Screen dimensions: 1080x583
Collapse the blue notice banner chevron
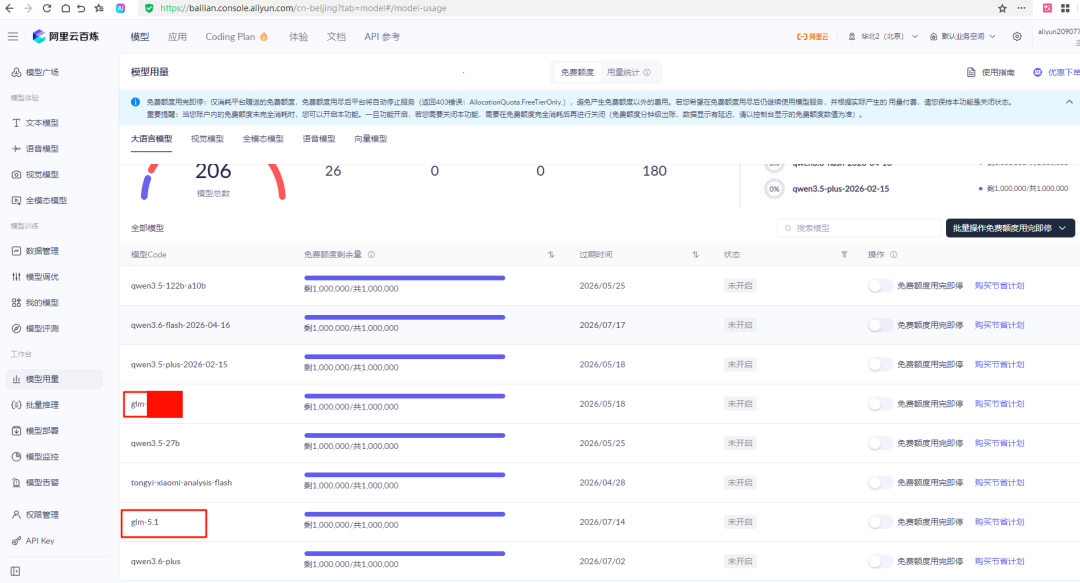[1069, 102]
